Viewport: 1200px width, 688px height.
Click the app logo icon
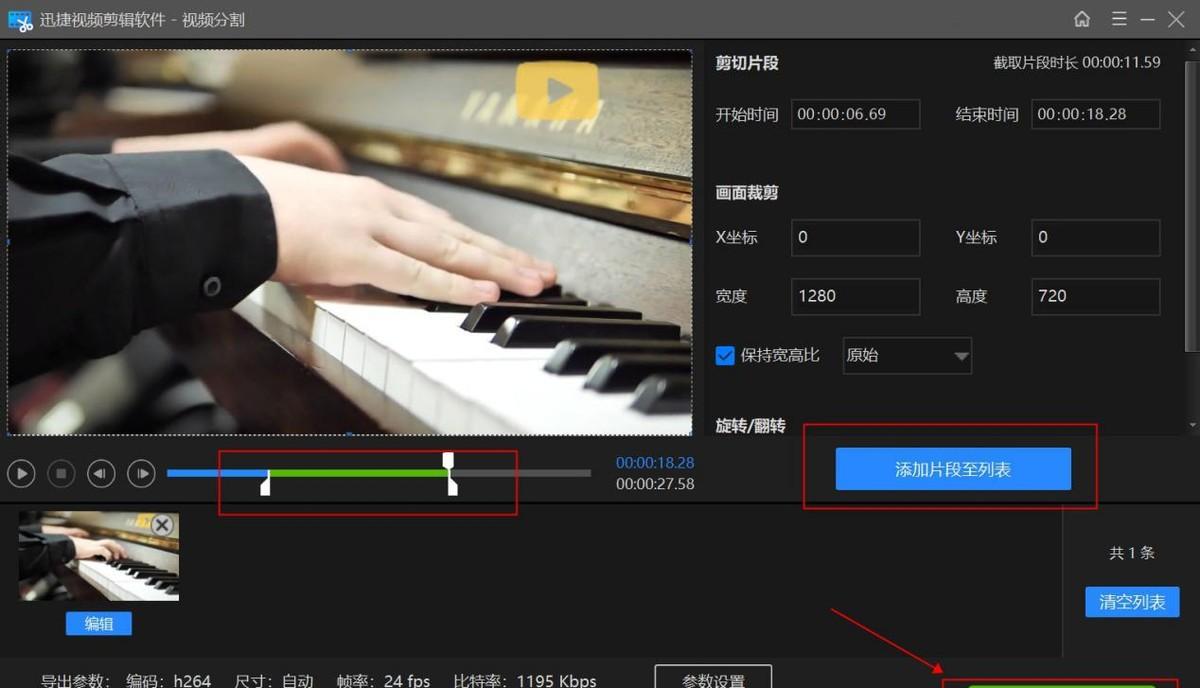coord(20,19)
